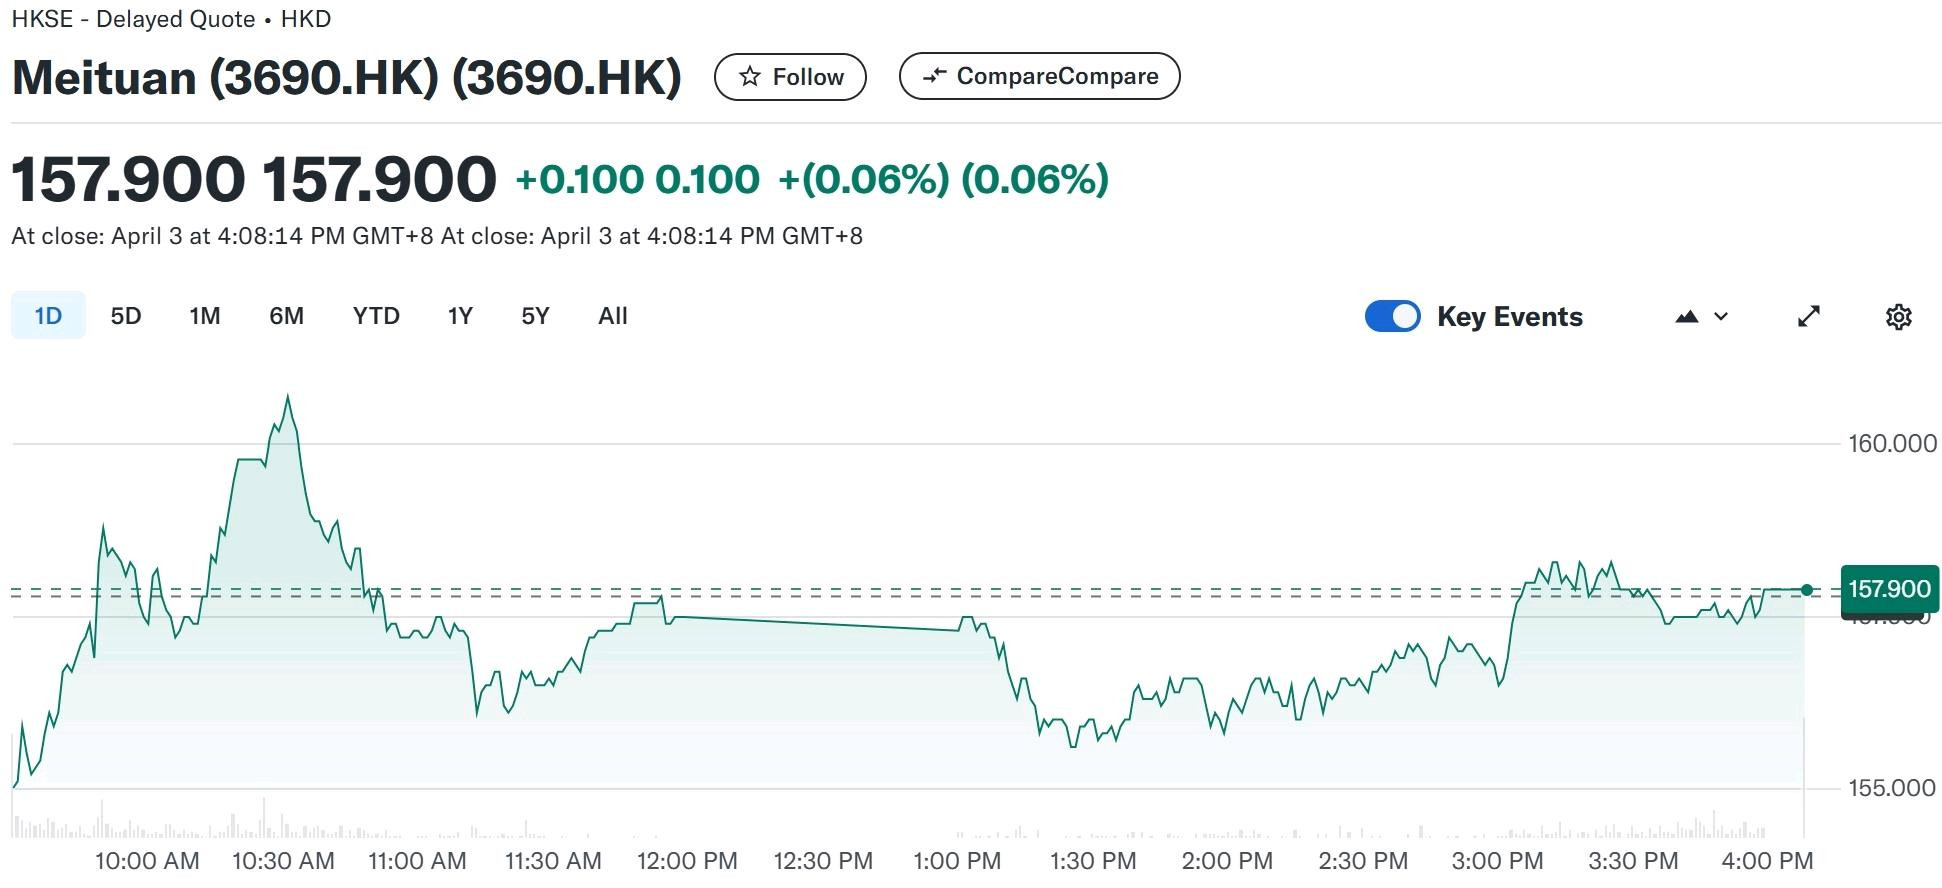The image size is (1942, 888).
Task: Show the YTD chart range
Action: tap(376, 316)
